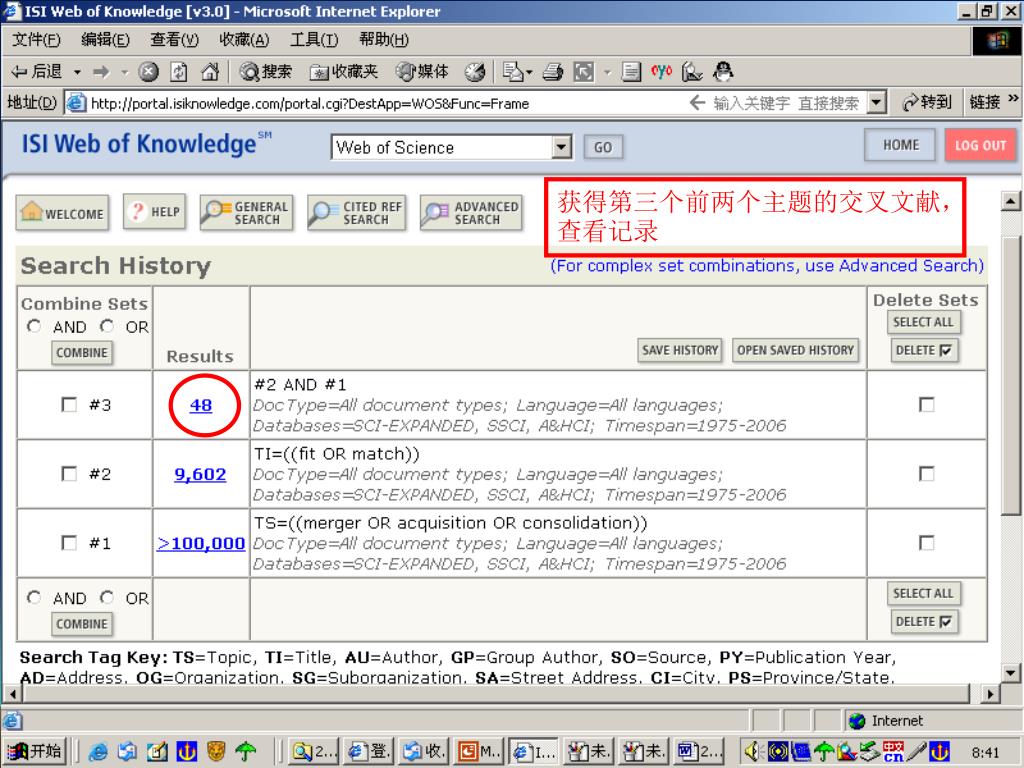Click the volume speaker tray icon
The width and height of the screenshot is (1024, 768).
[754, 752]
